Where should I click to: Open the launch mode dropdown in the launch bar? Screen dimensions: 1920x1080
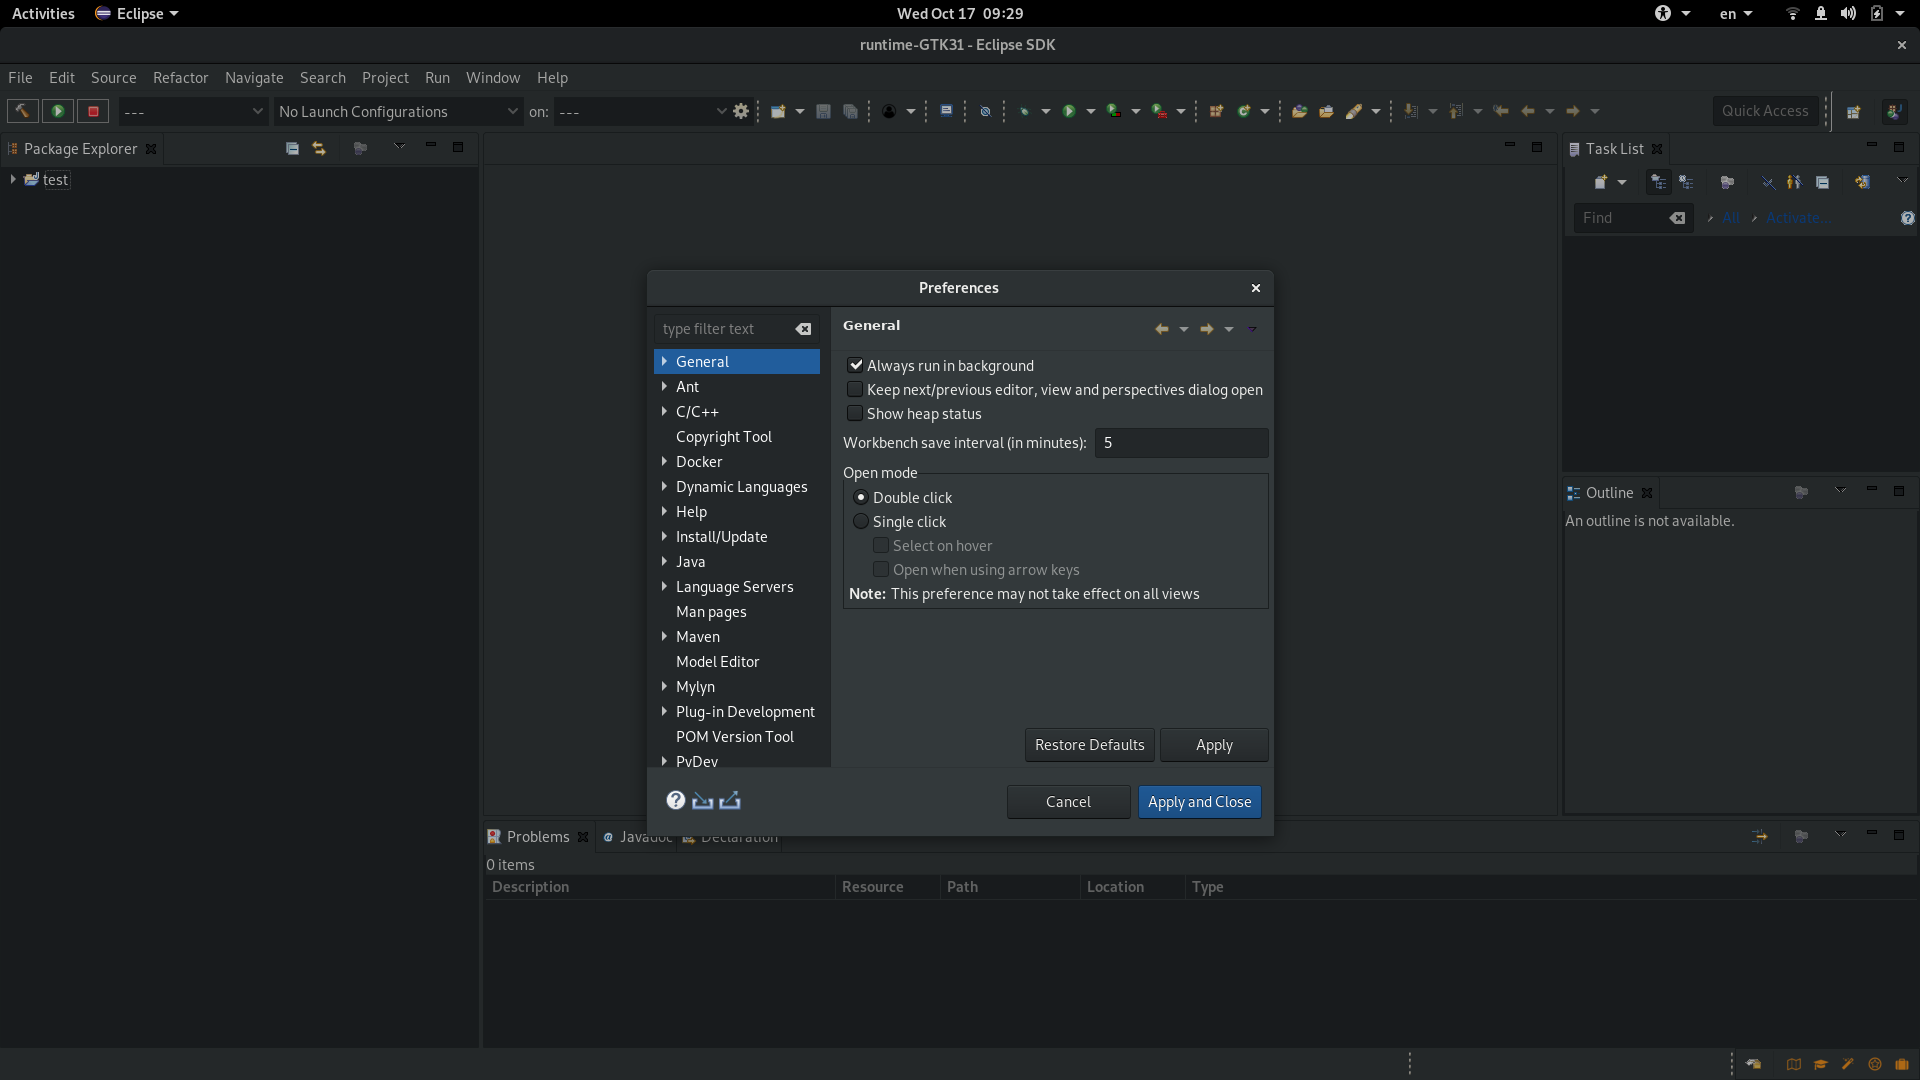click(x=192, y=111)
